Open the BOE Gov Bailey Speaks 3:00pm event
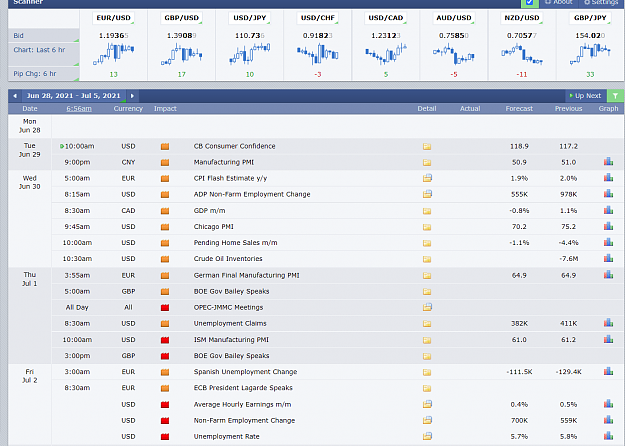Viewport: 625px width, 446px height. tap(232, 356)
